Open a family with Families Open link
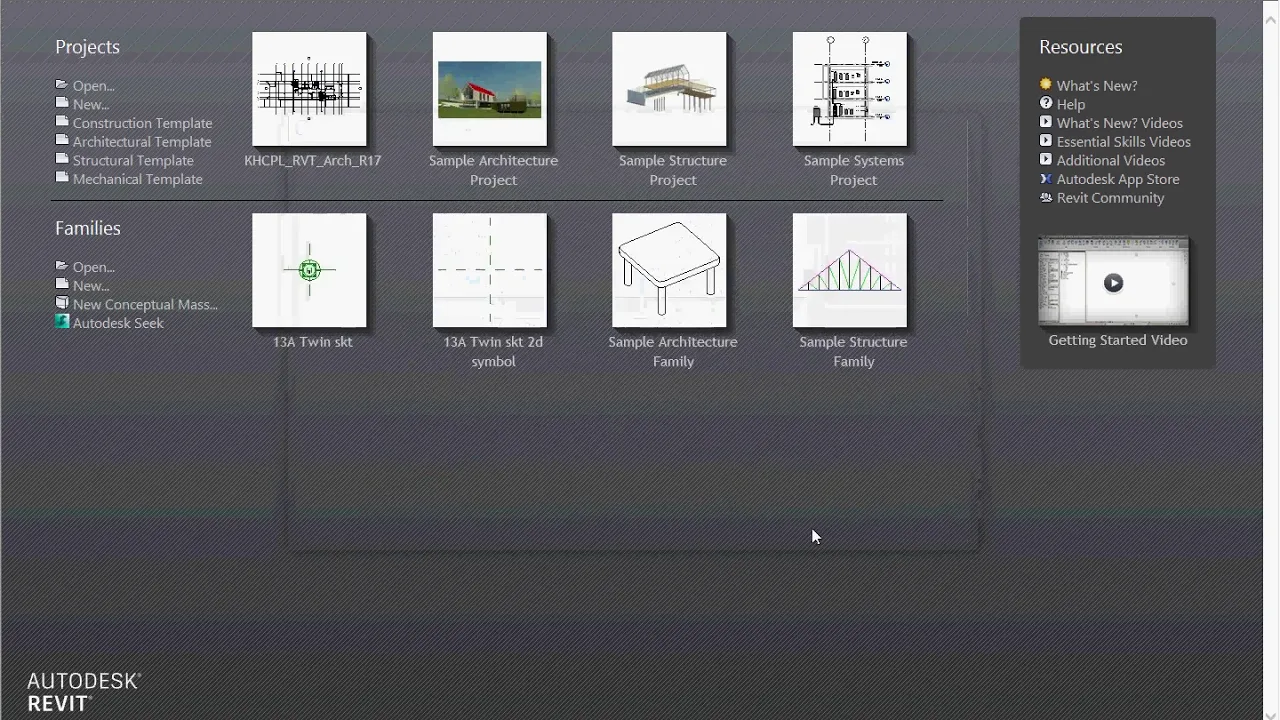Screen dimensions: 1280x720 (x=94, y=267)
